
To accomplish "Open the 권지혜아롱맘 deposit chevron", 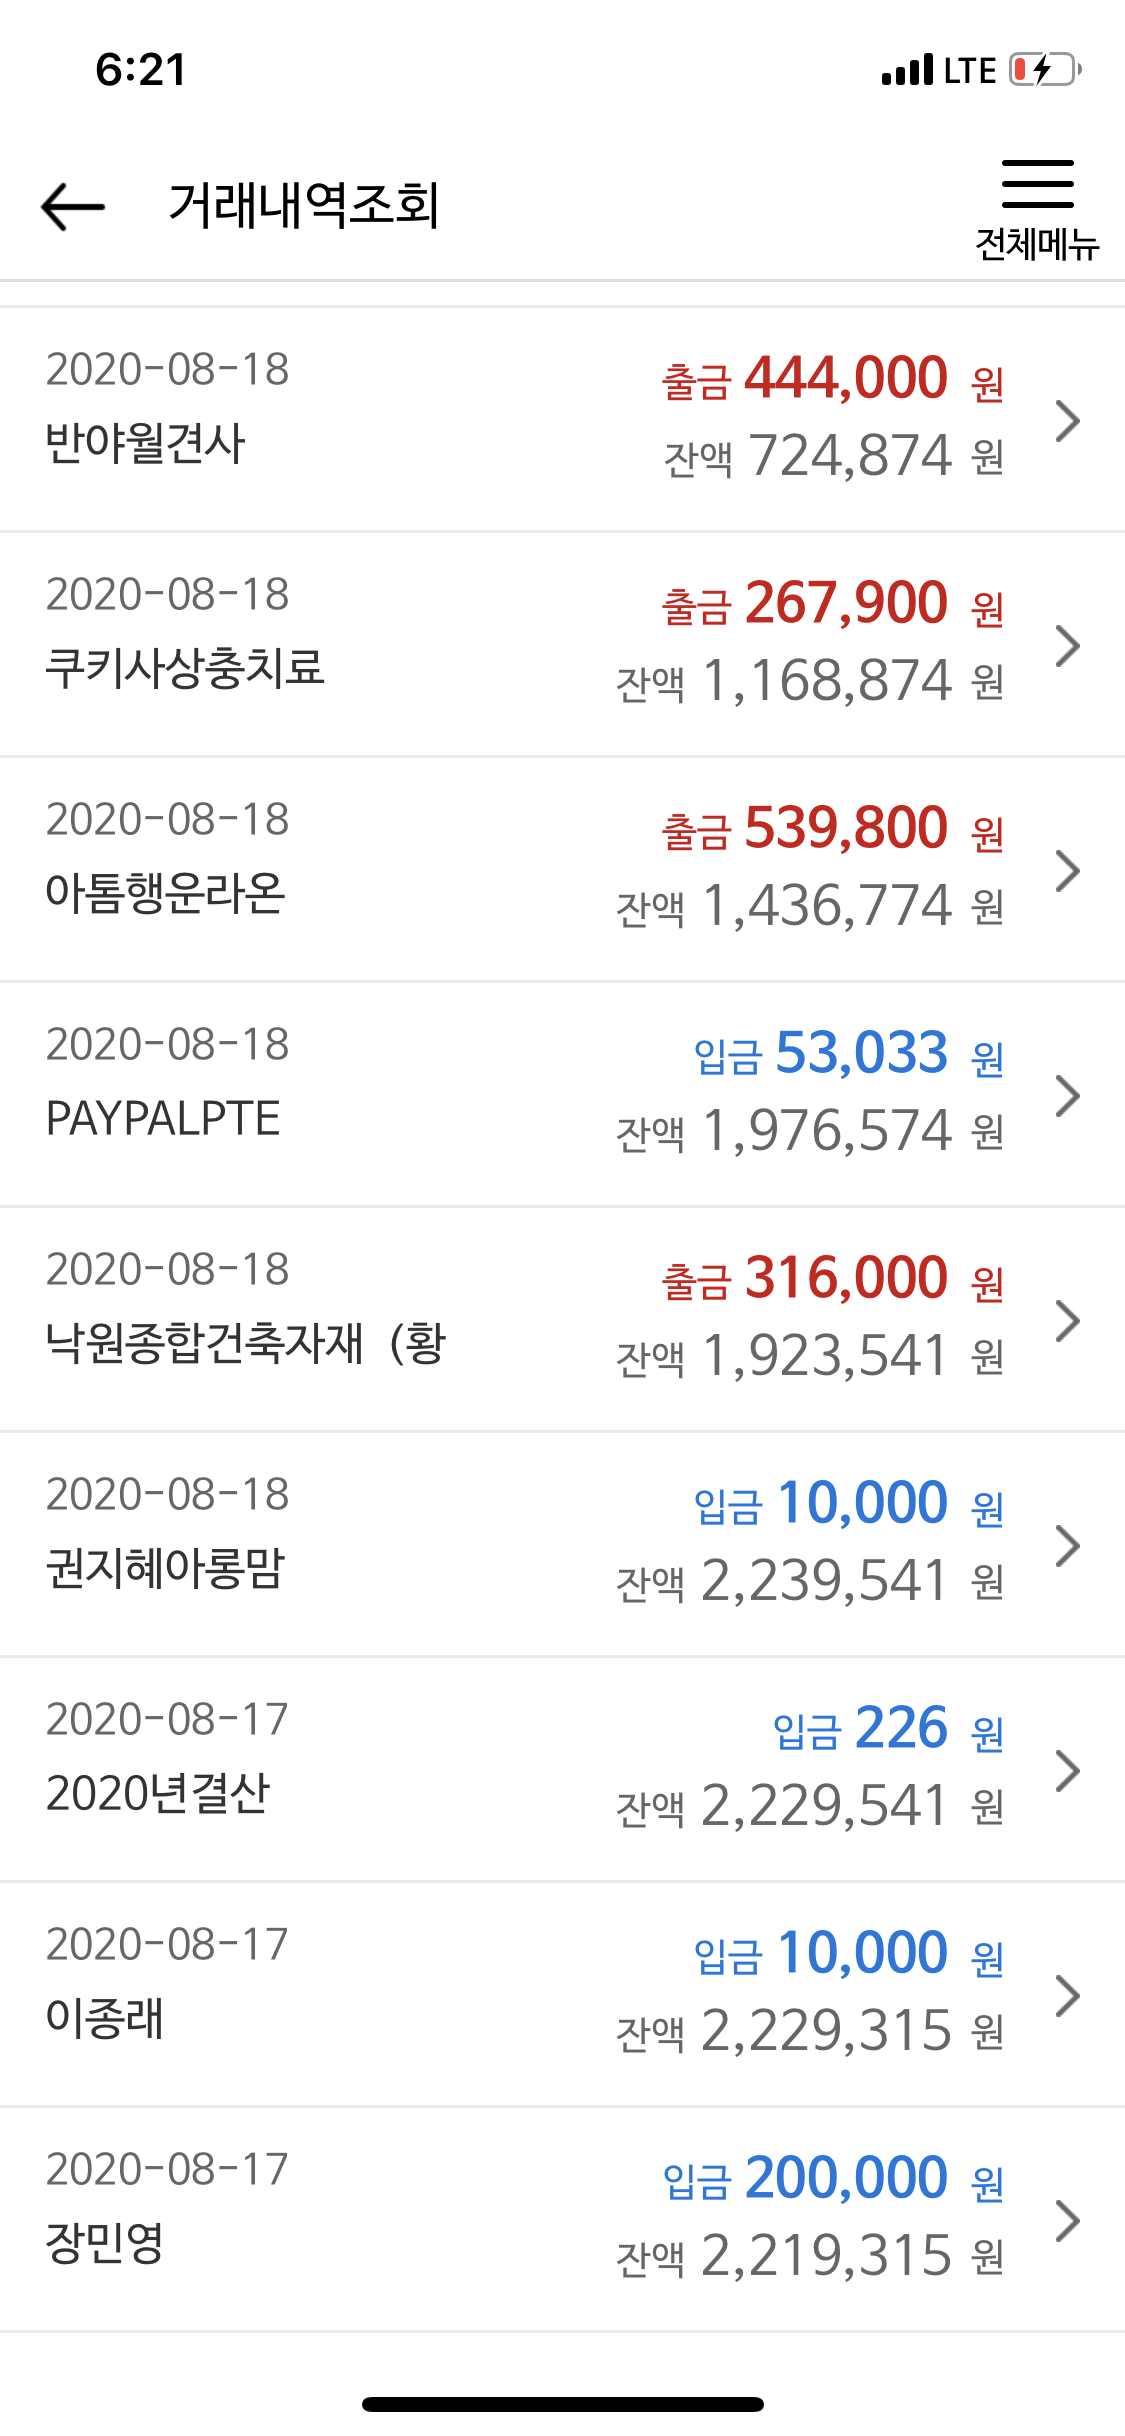I will [1068, 1546].
